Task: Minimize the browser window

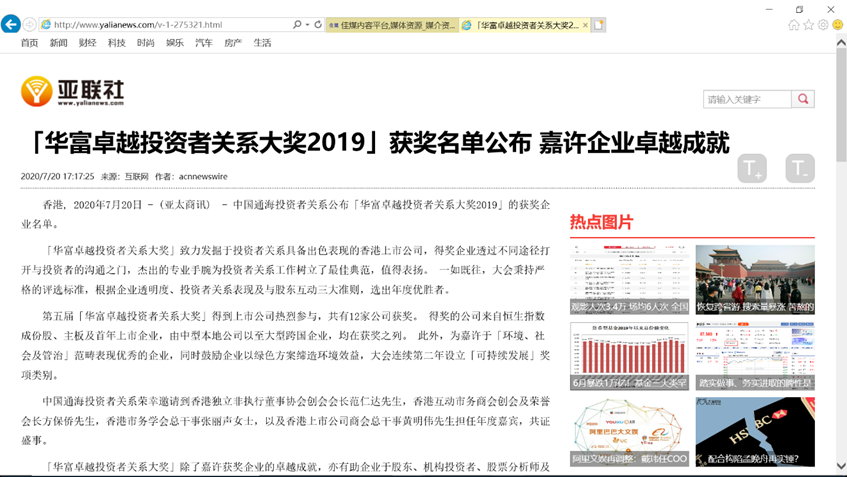Action: pos(769,9)
